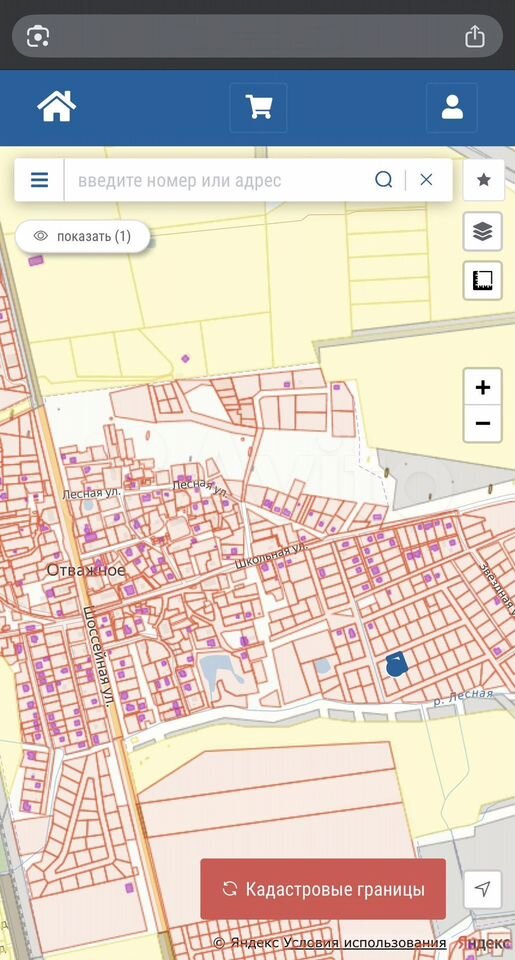Tap the browser camera search icon
Image resolution: width=515 pixels, height=960 pixels.
pyautogui.click(x=38, y=36)
